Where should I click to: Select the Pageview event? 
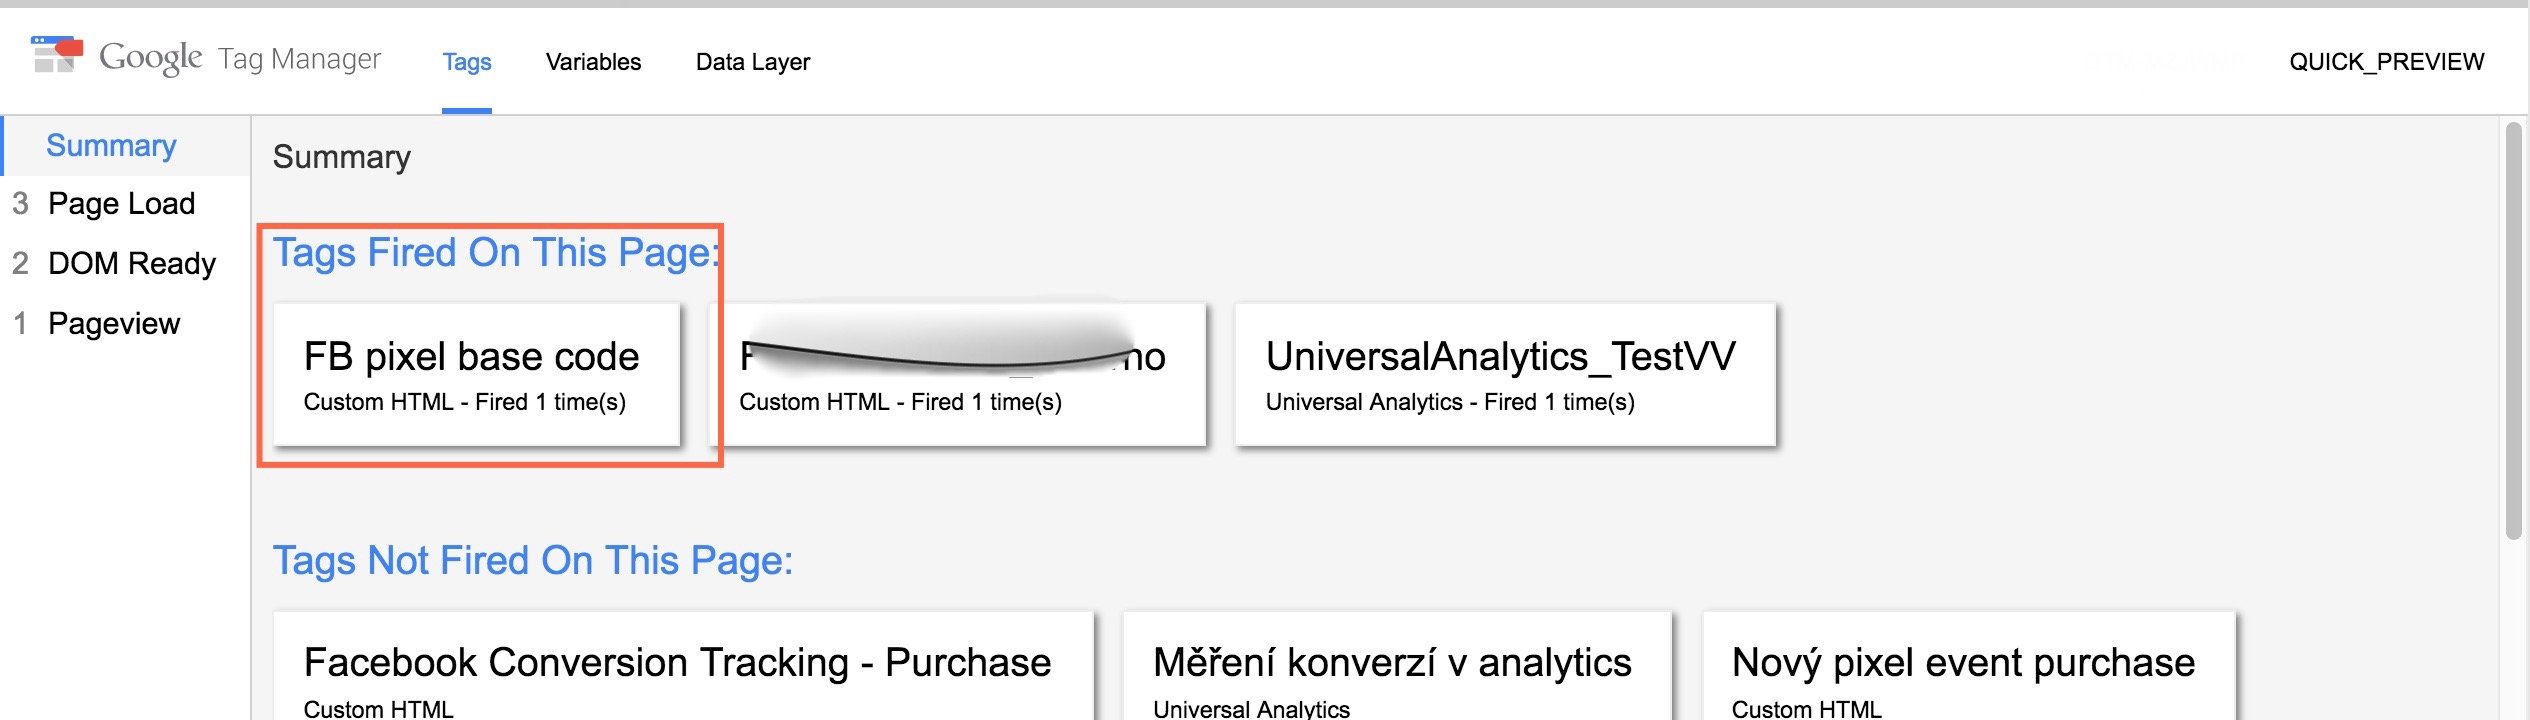[x=114, y=324]
